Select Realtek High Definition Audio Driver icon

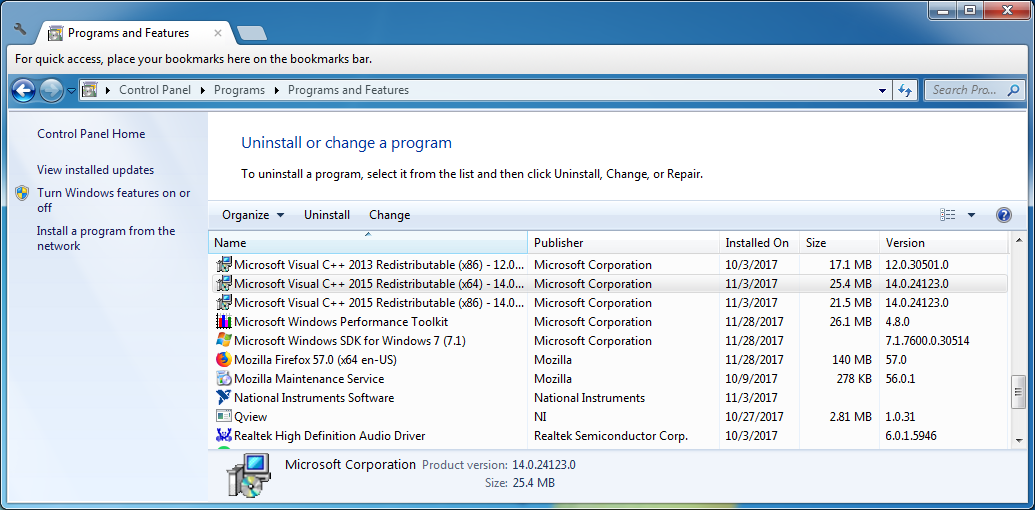(224, 435)
